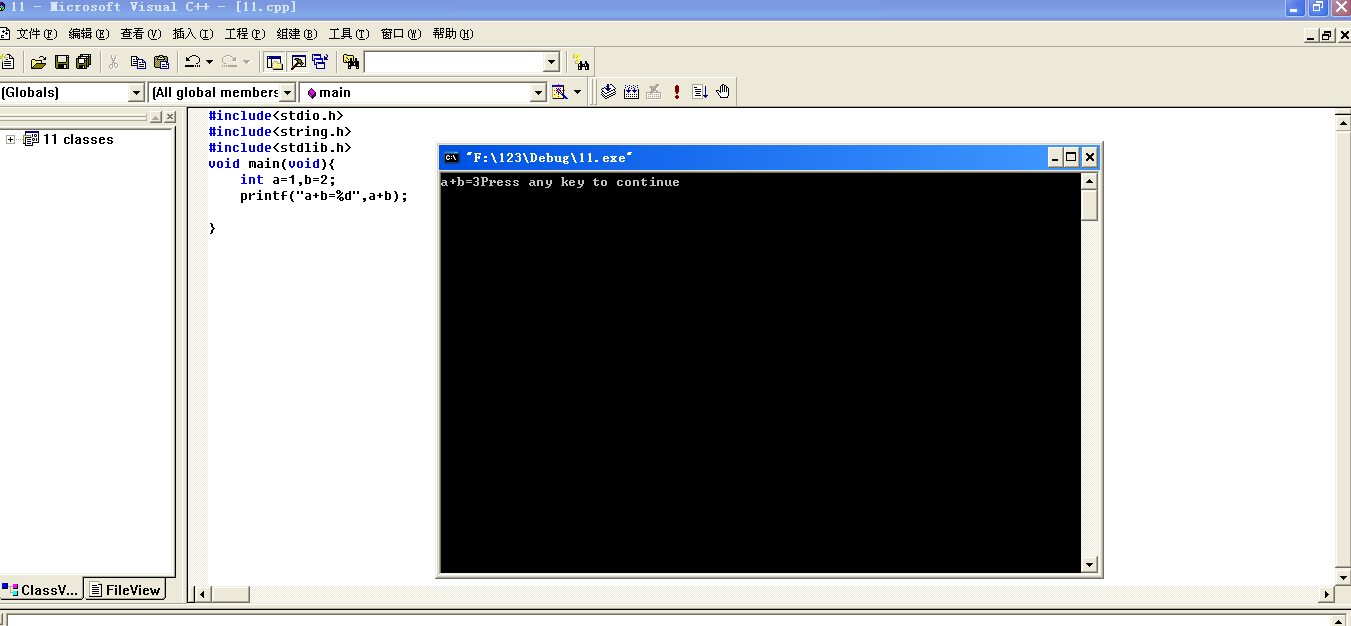This screenshot has height=626, width=1351.
Task: Expand the 11 classes tree node
Action: coord(10,139)
